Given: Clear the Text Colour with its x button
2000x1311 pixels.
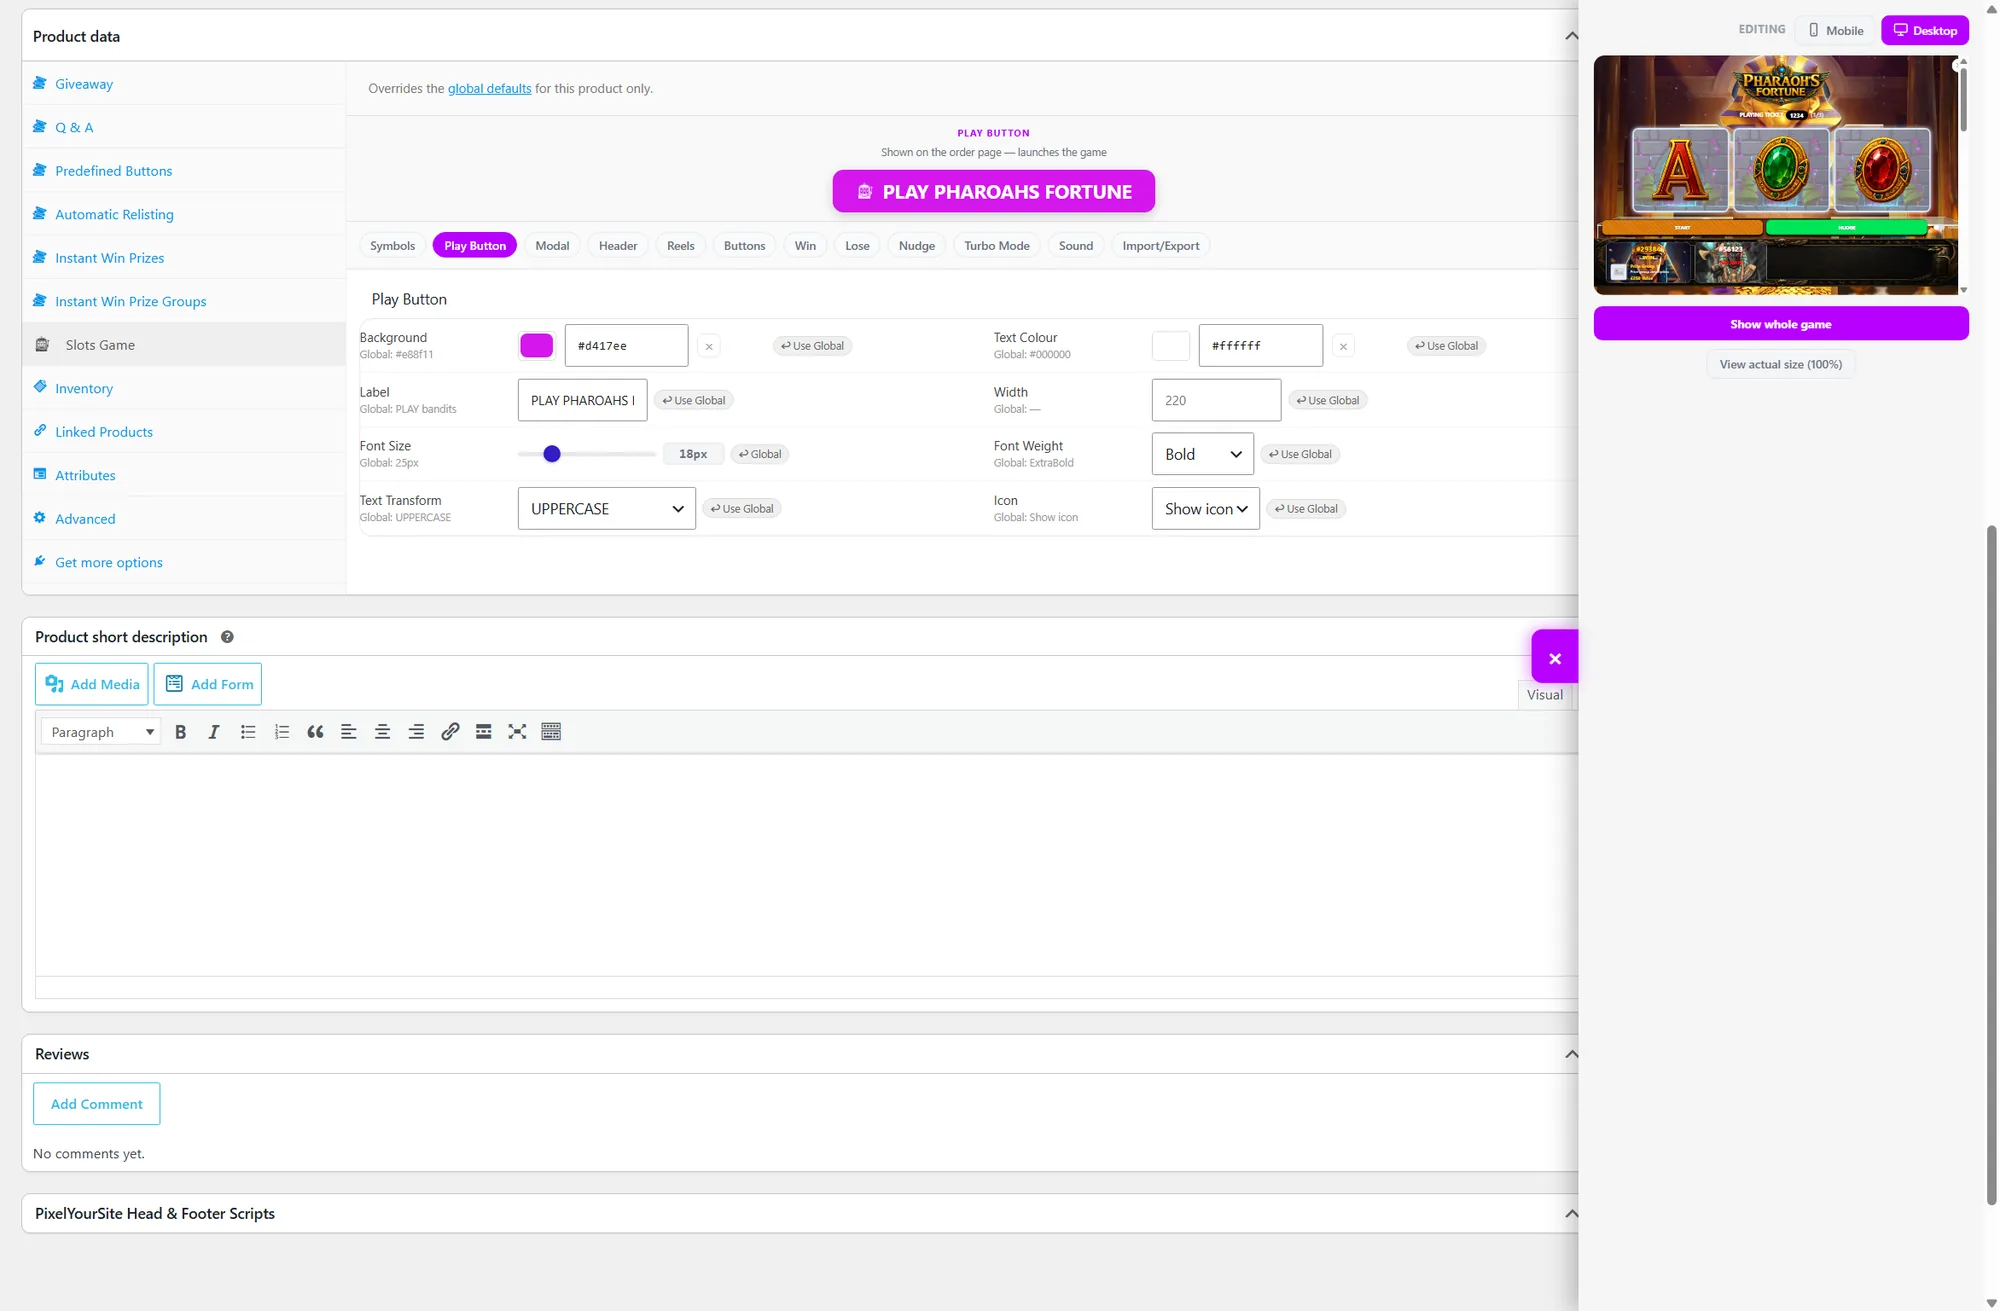Looking at the screenshot, I should coord(1343,346).
